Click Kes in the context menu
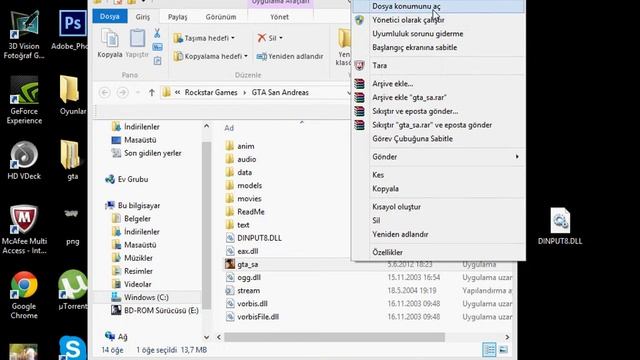This screenshot has height=360, width=640. click(438, 175)
